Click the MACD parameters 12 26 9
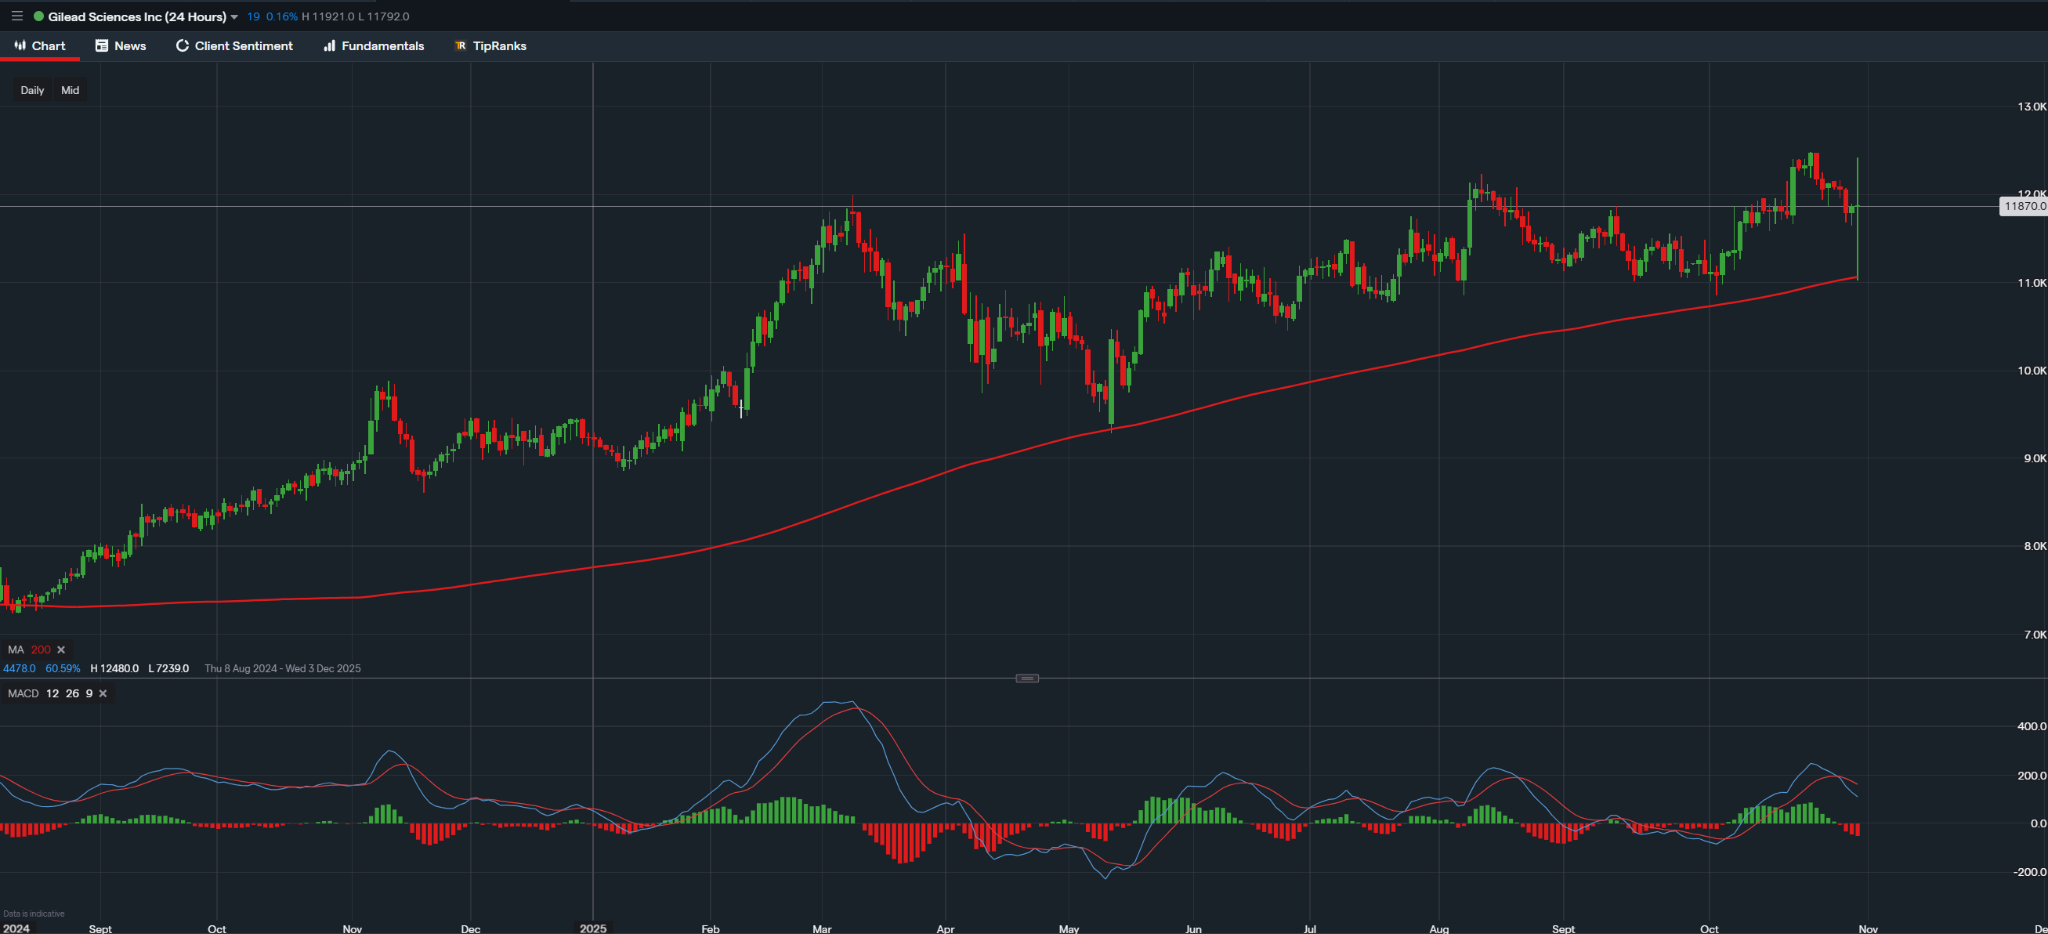2048x934 pixels. click(72, 693)
